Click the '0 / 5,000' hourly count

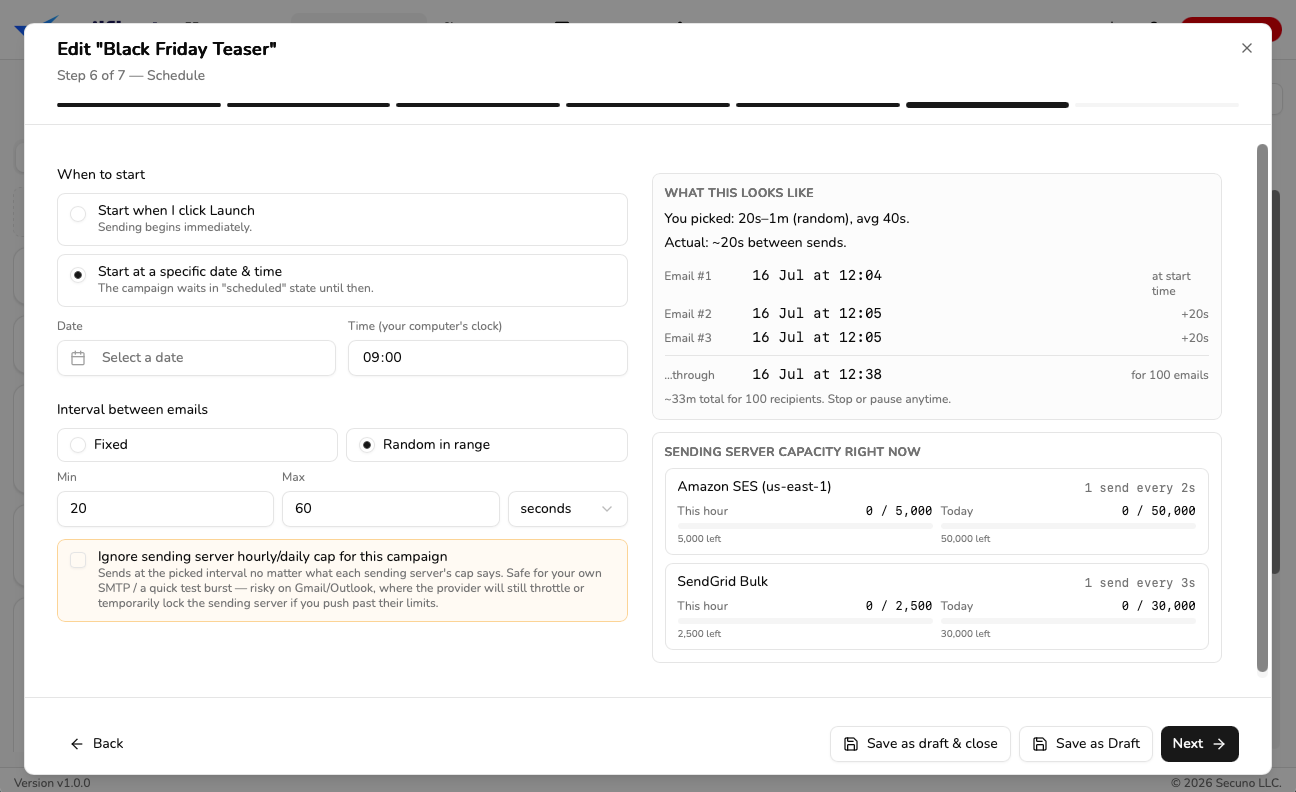point(899,511)
